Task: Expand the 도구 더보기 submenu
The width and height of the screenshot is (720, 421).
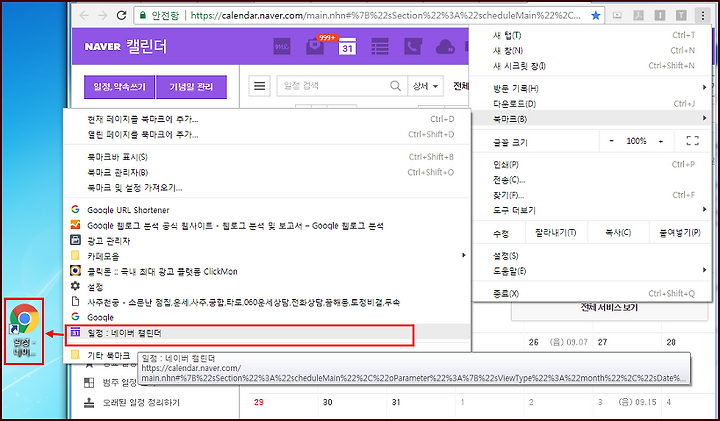Action: point(591,210)
